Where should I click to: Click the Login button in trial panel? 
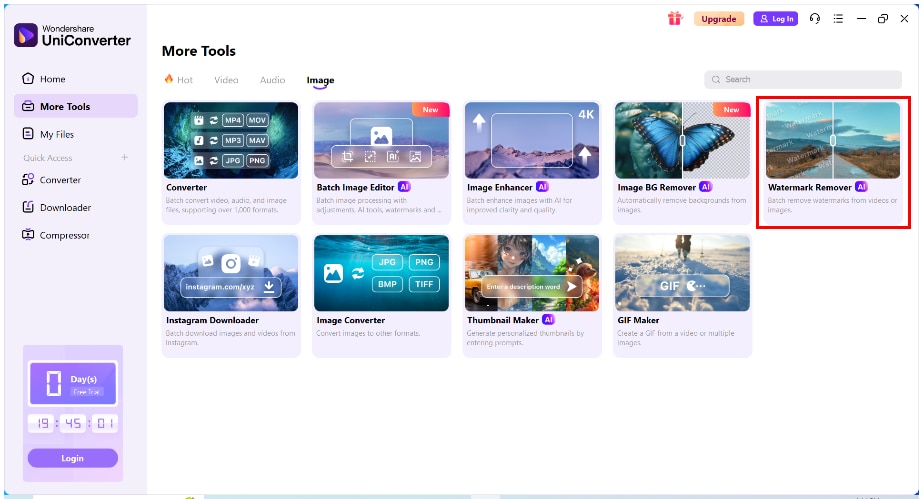click(x=72, y=458)
